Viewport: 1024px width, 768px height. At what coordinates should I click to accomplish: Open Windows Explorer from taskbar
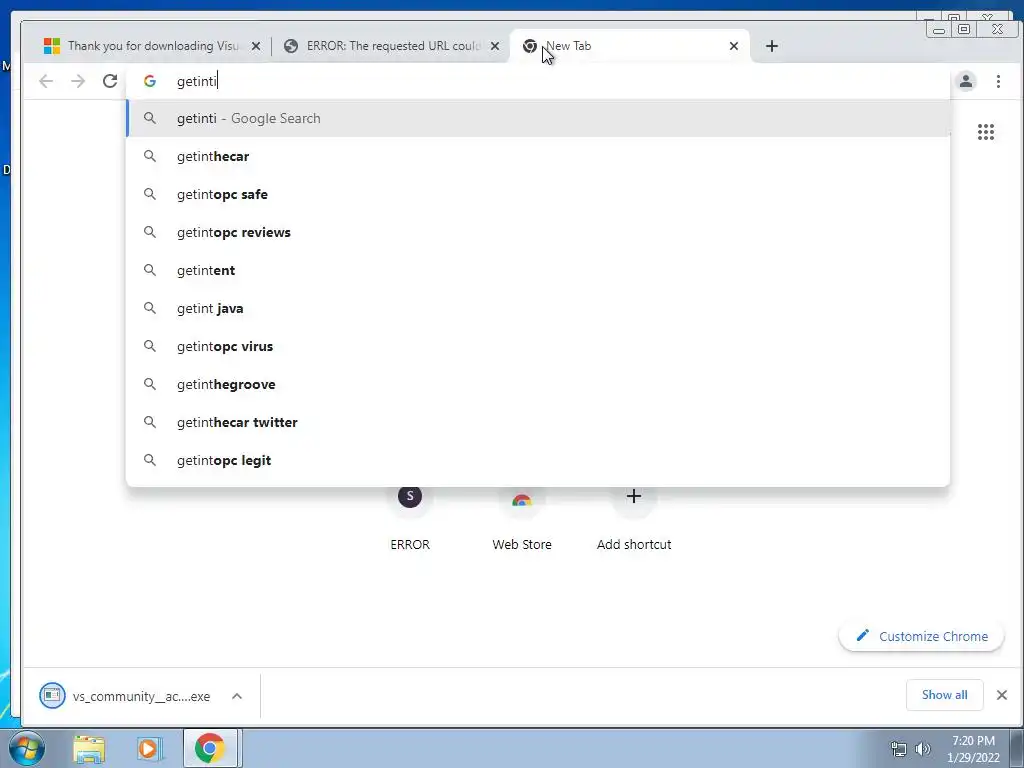(89, 749)
